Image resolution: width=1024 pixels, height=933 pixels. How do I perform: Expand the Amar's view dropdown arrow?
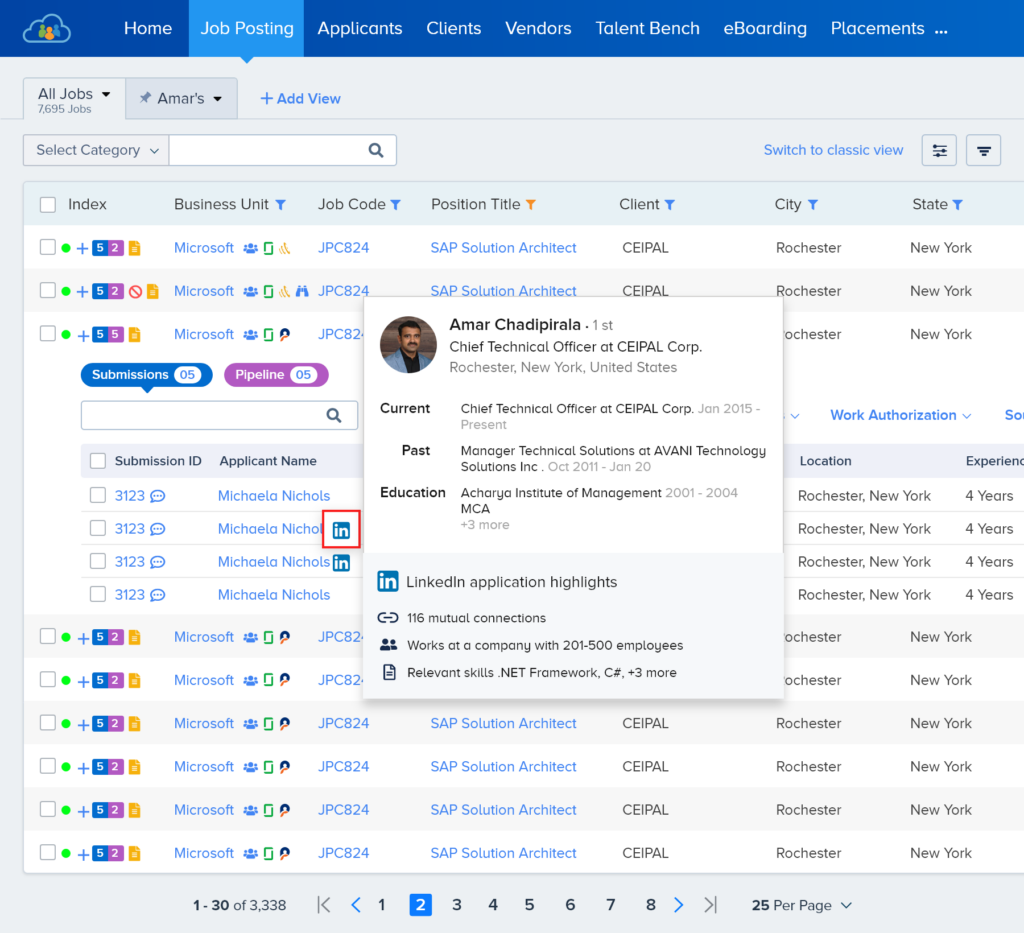coord(218,99)
